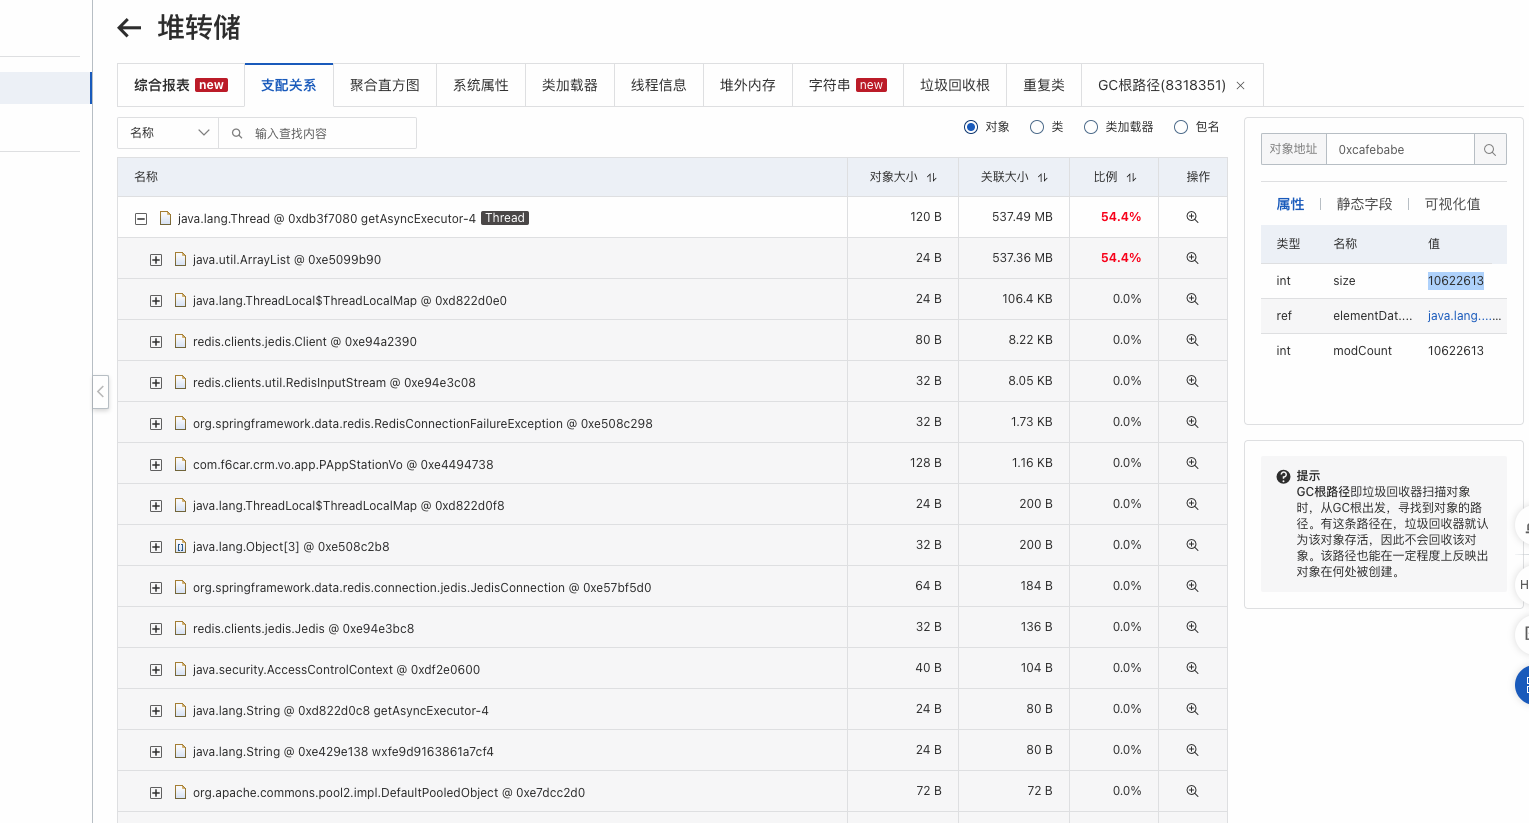
Task: Open the 类加载器 tab in tab bar
Action: pyautogui.click(x=570, y=85)
